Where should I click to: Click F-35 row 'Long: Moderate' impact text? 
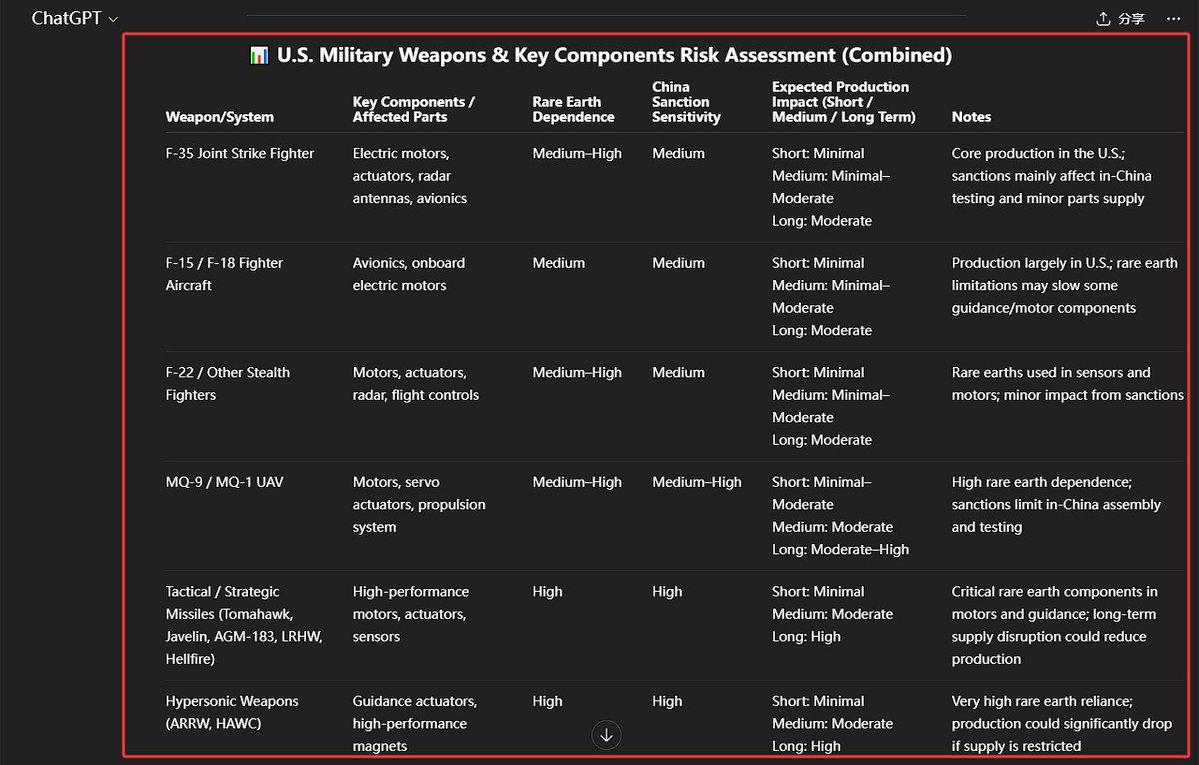click(822, 220)
